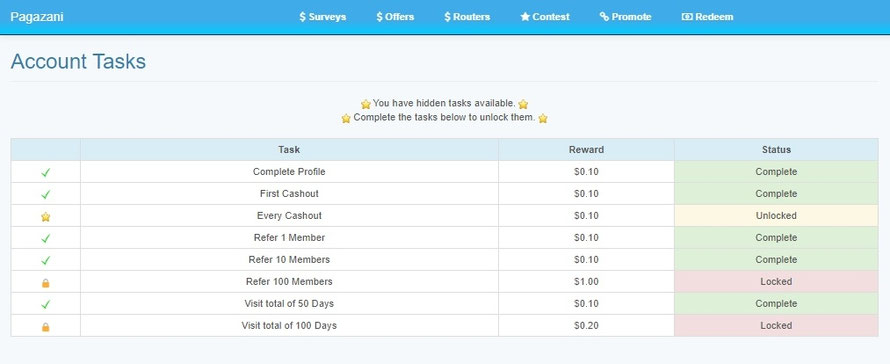Image resolution: width=890 pixels, height=364 pixels.
Task: Select the 'Refer 1 Member' task cell
Action: [x=289, y=237]
